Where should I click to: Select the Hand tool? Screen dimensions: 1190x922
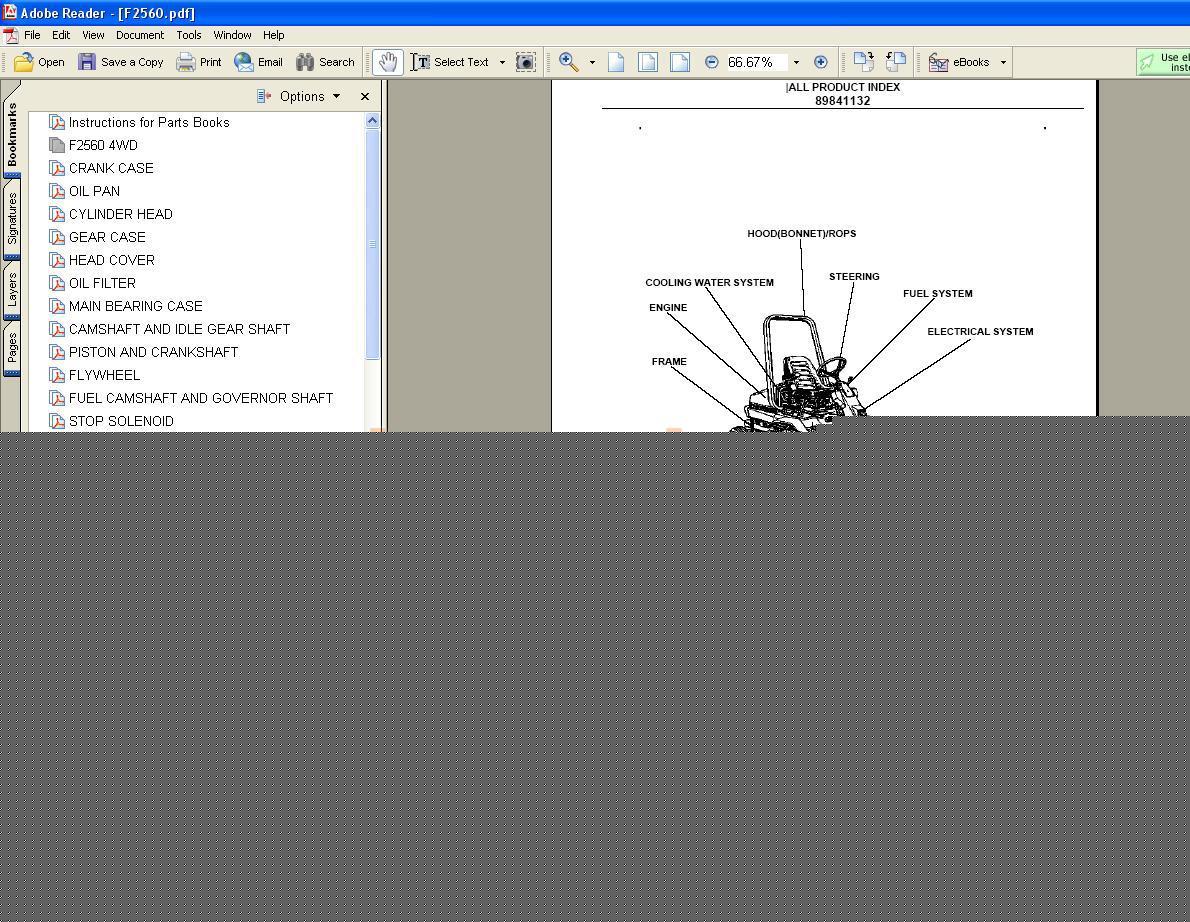pos(387,62)
